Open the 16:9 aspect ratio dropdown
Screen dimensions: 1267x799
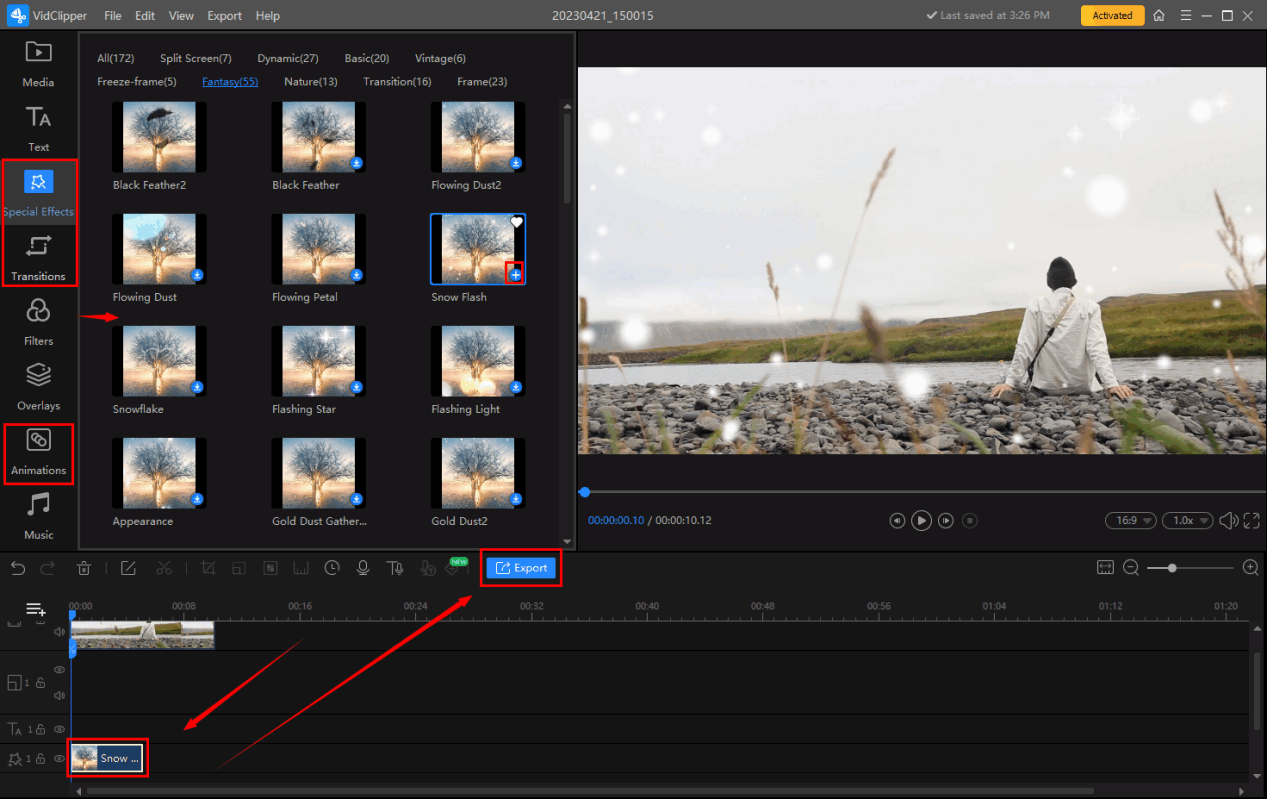[x=1130, y=520]
